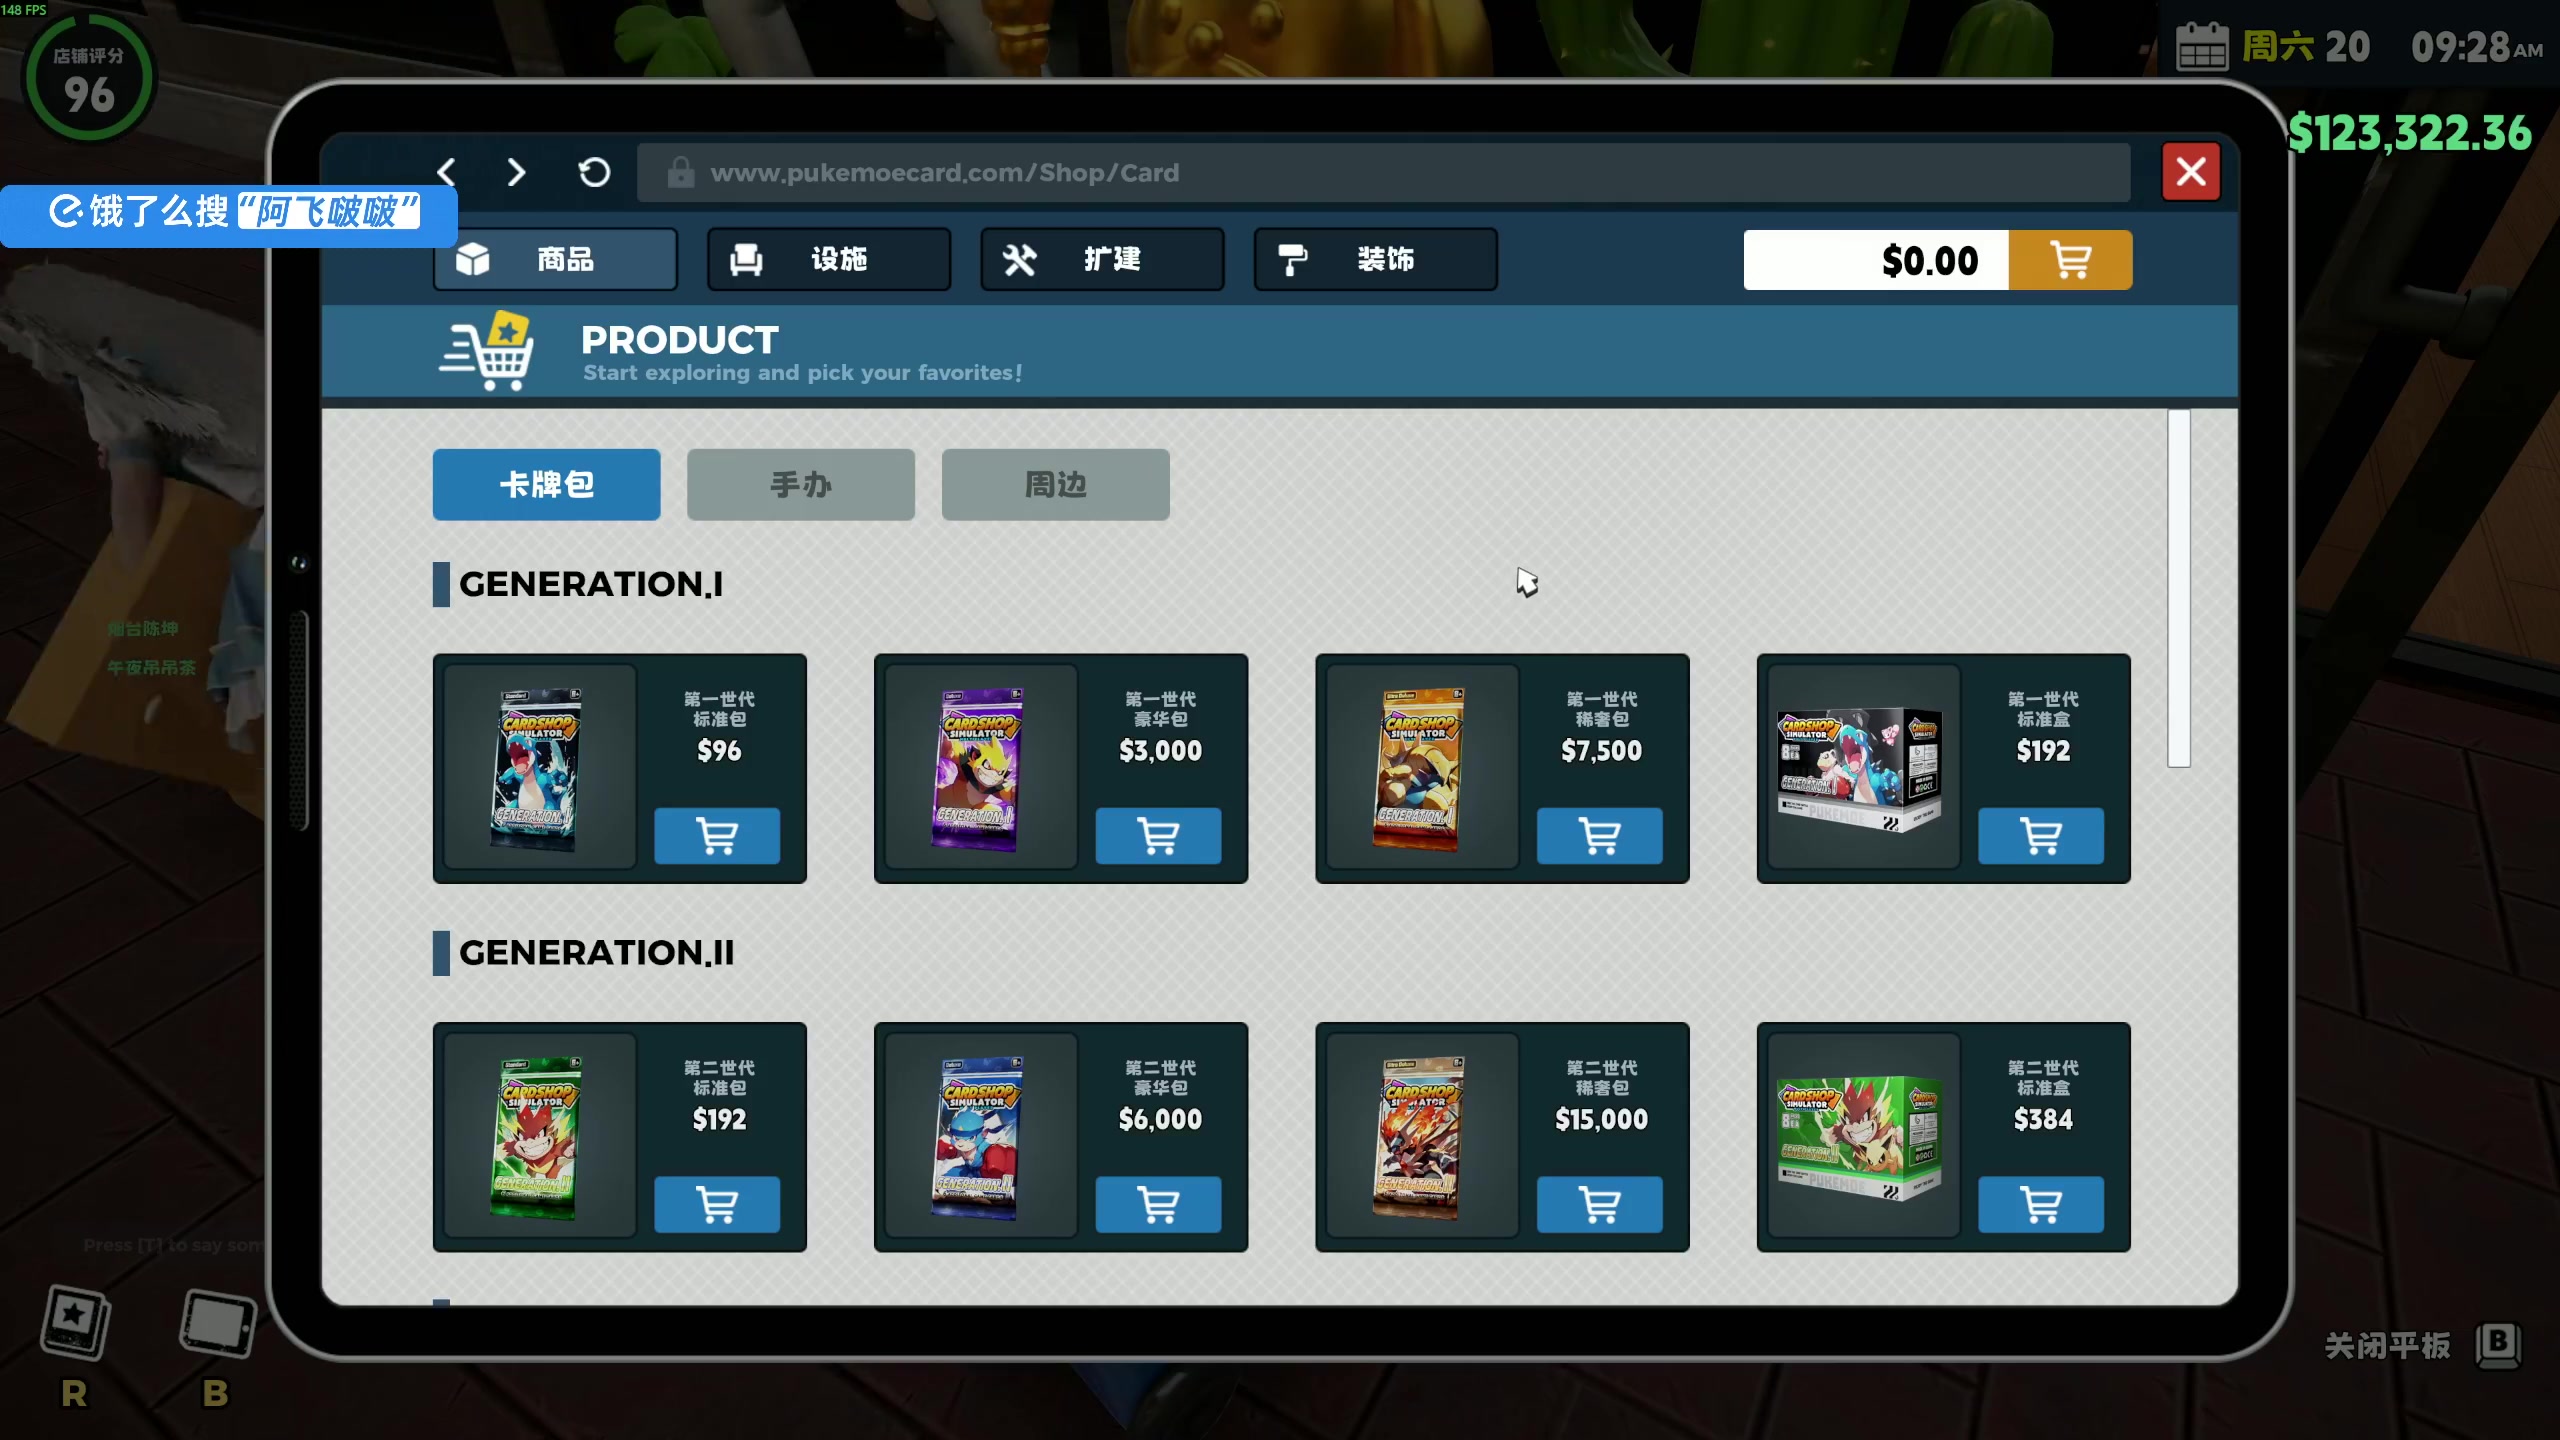Click the Generation II luxury fire pack image
2560x1440 pixels.
click(x=1420, y=1137)
